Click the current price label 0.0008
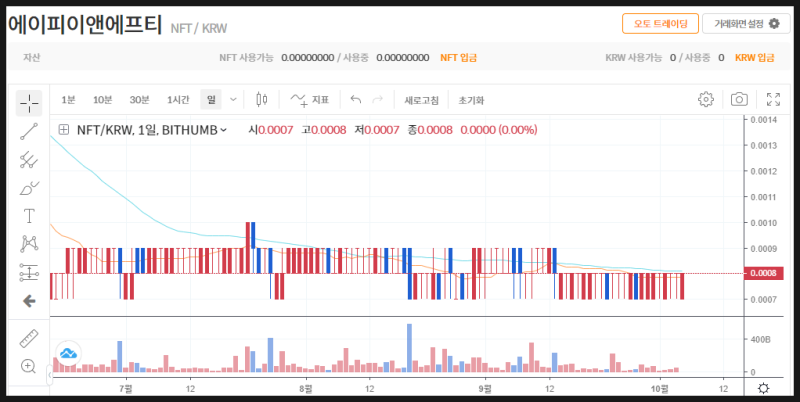800x402 pixels. point(764,273)
